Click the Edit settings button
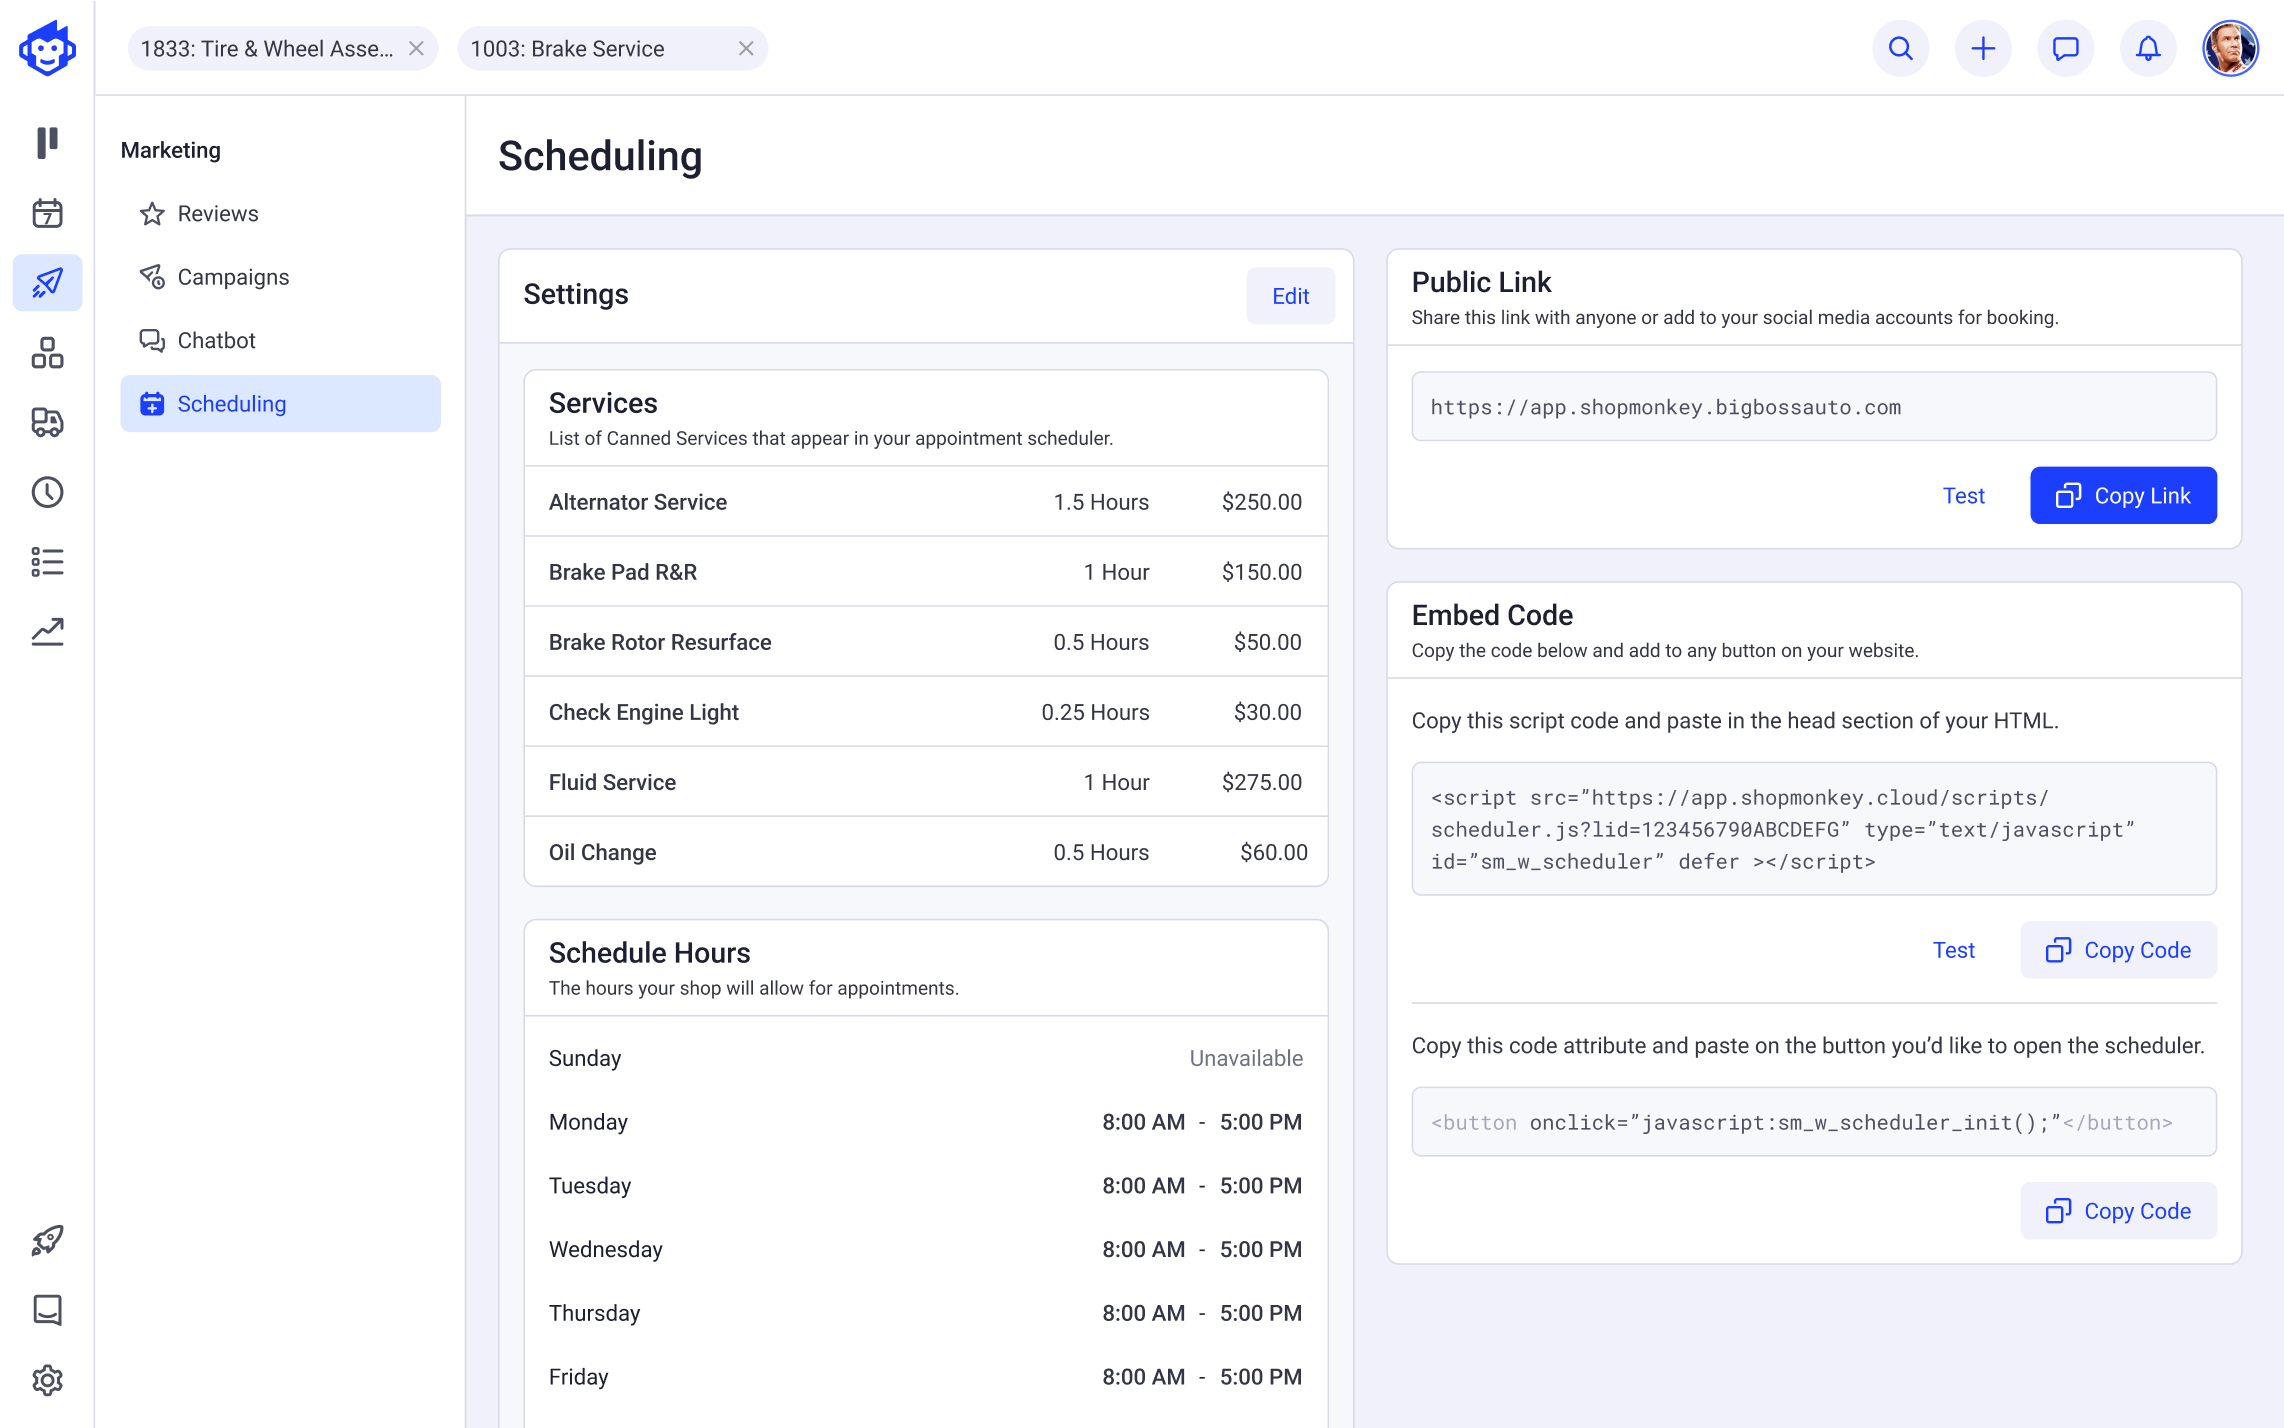 1290,296
